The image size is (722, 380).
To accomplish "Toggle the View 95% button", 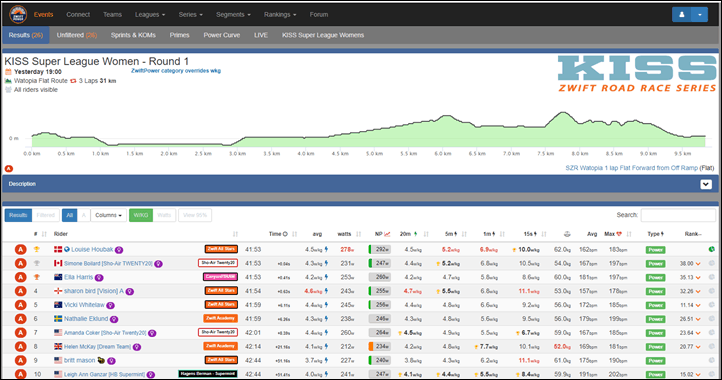I will pyautogui.click(x=195, y=215).
